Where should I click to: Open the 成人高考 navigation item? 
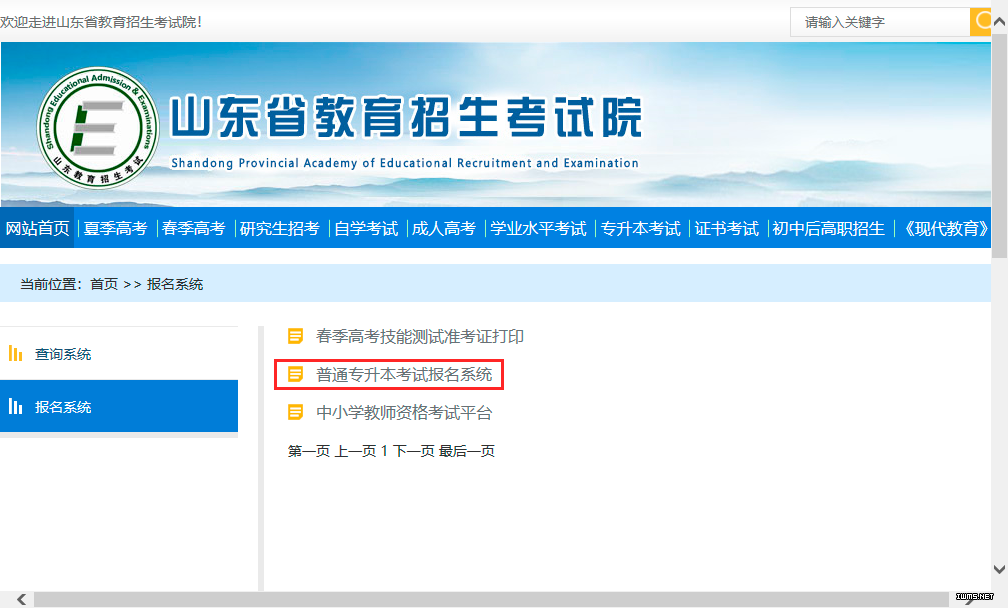[x=444, y=228]
